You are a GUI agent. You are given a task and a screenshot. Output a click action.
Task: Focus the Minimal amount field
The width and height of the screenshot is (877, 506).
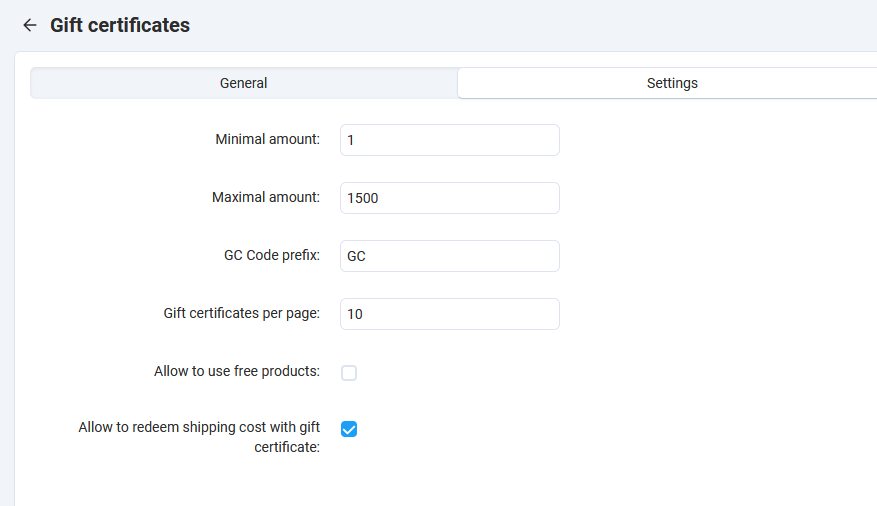450,140
